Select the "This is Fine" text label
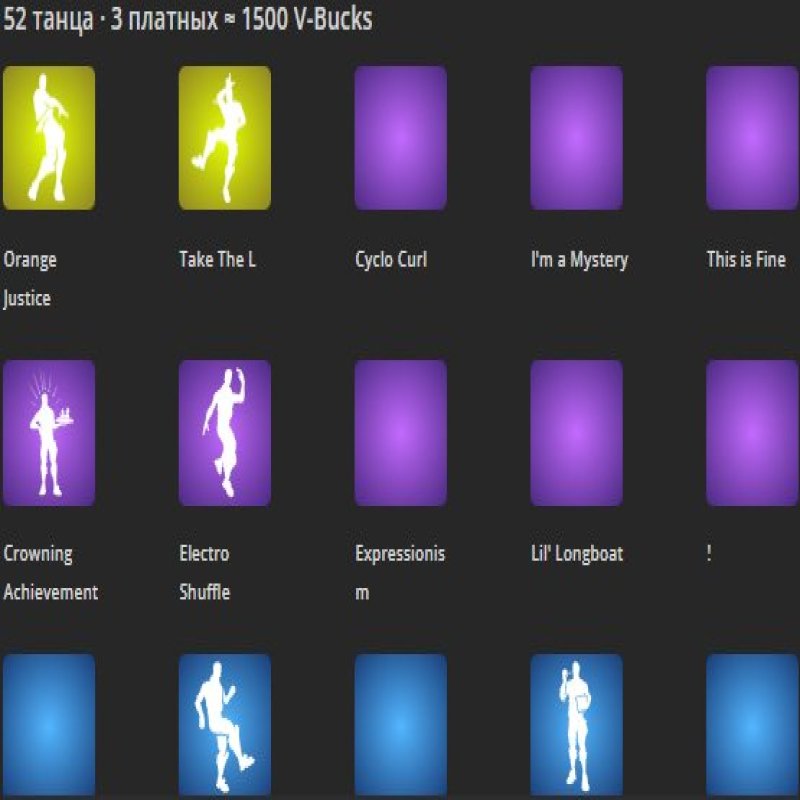 click(x=746, y=260)
